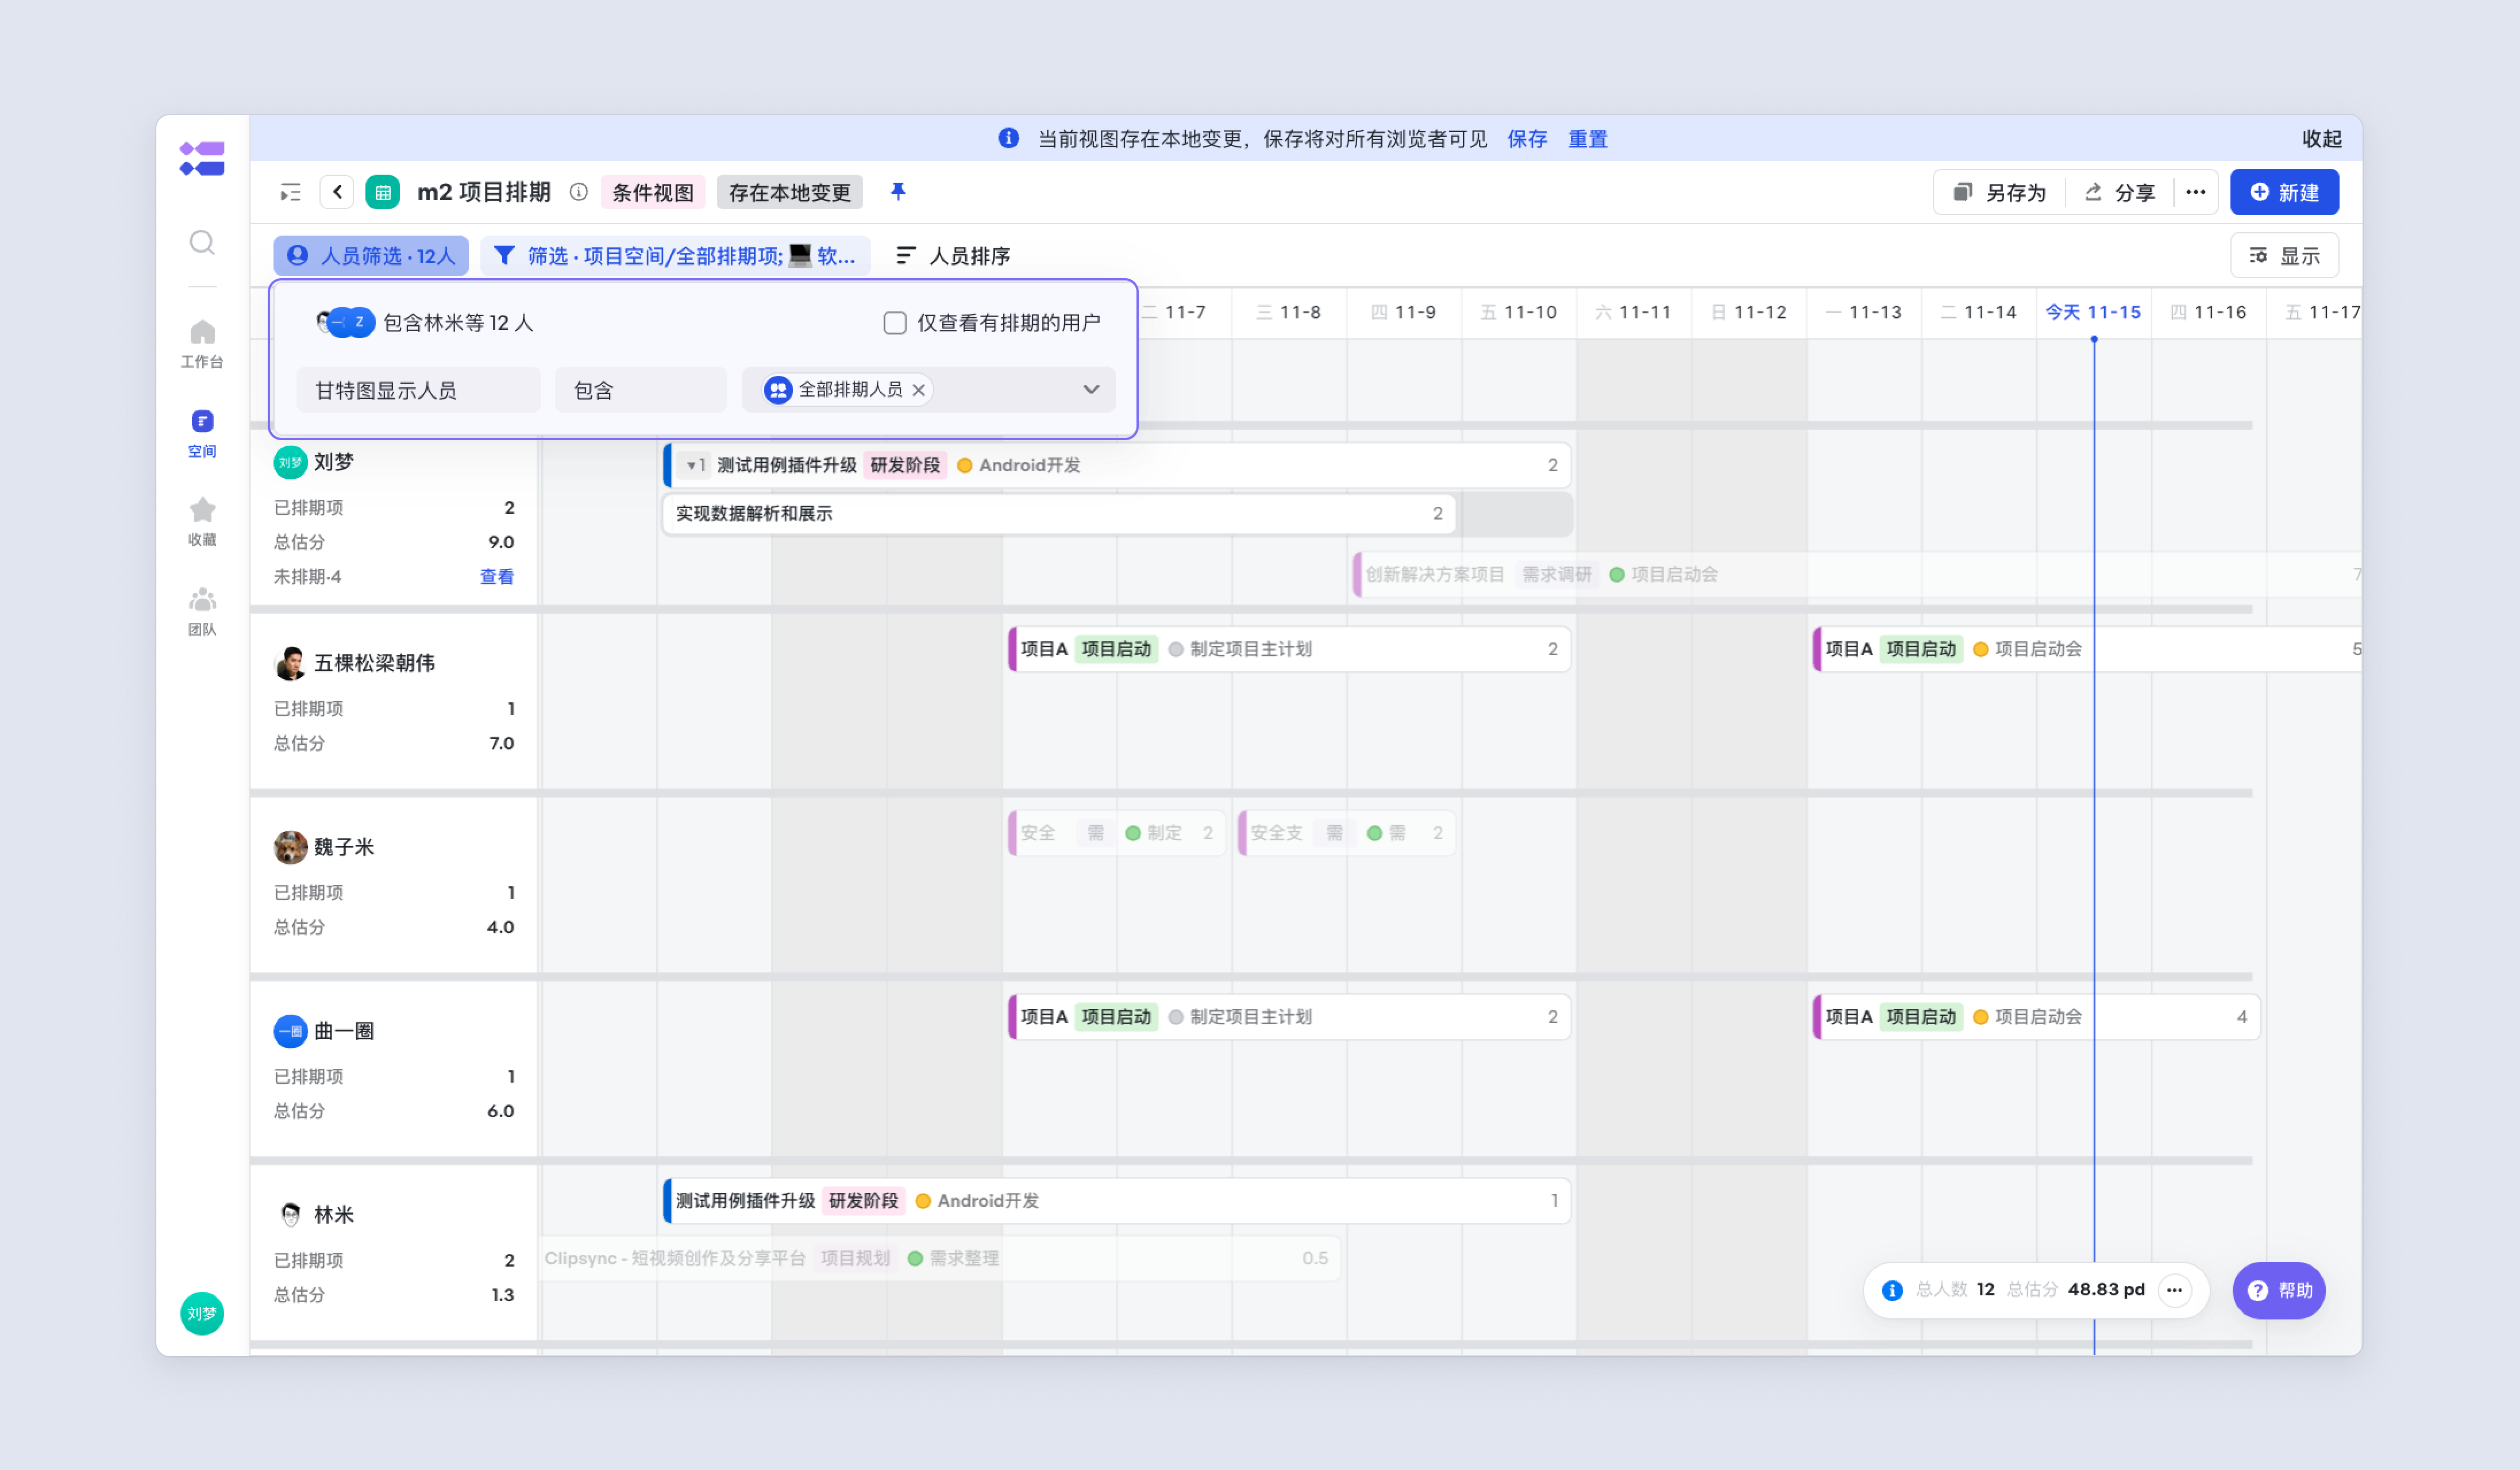2520x1470 pixels.
Task: Click 重置 link in banner
Action: (x=1587, y=139)
